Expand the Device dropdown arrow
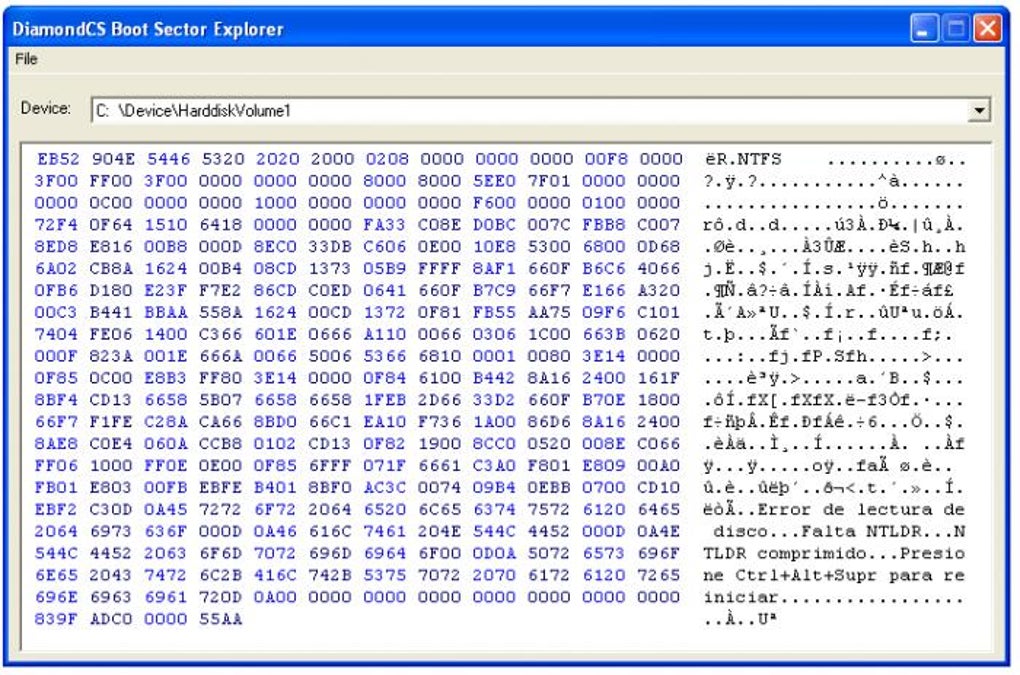 point(978,111)
